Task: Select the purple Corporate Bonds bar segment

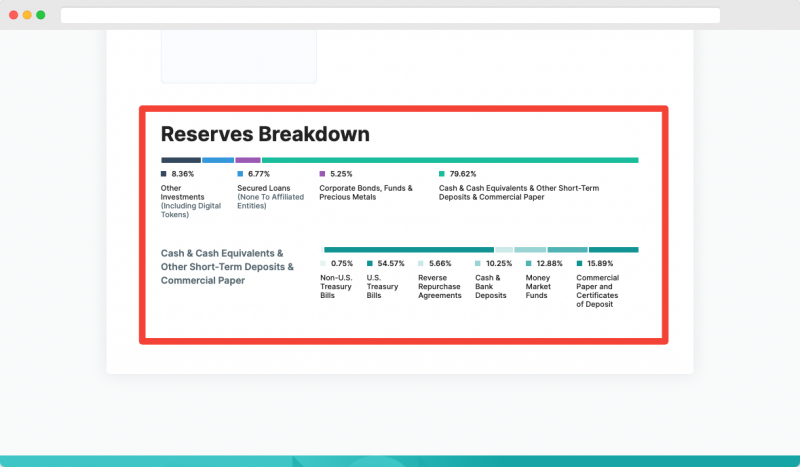Action: [x=248, y=160]
